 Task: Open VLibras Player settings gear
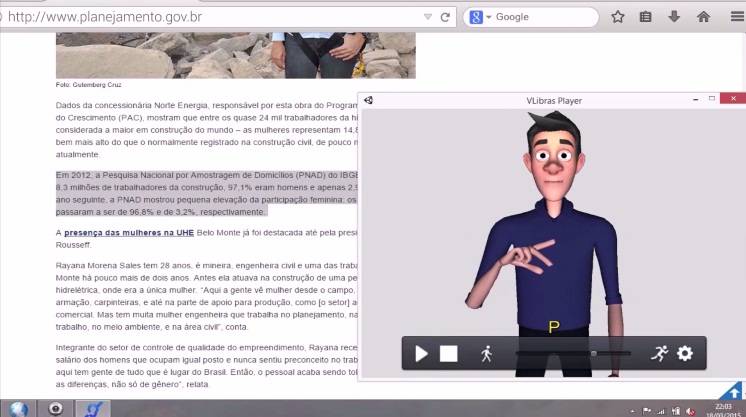[685, 353]
